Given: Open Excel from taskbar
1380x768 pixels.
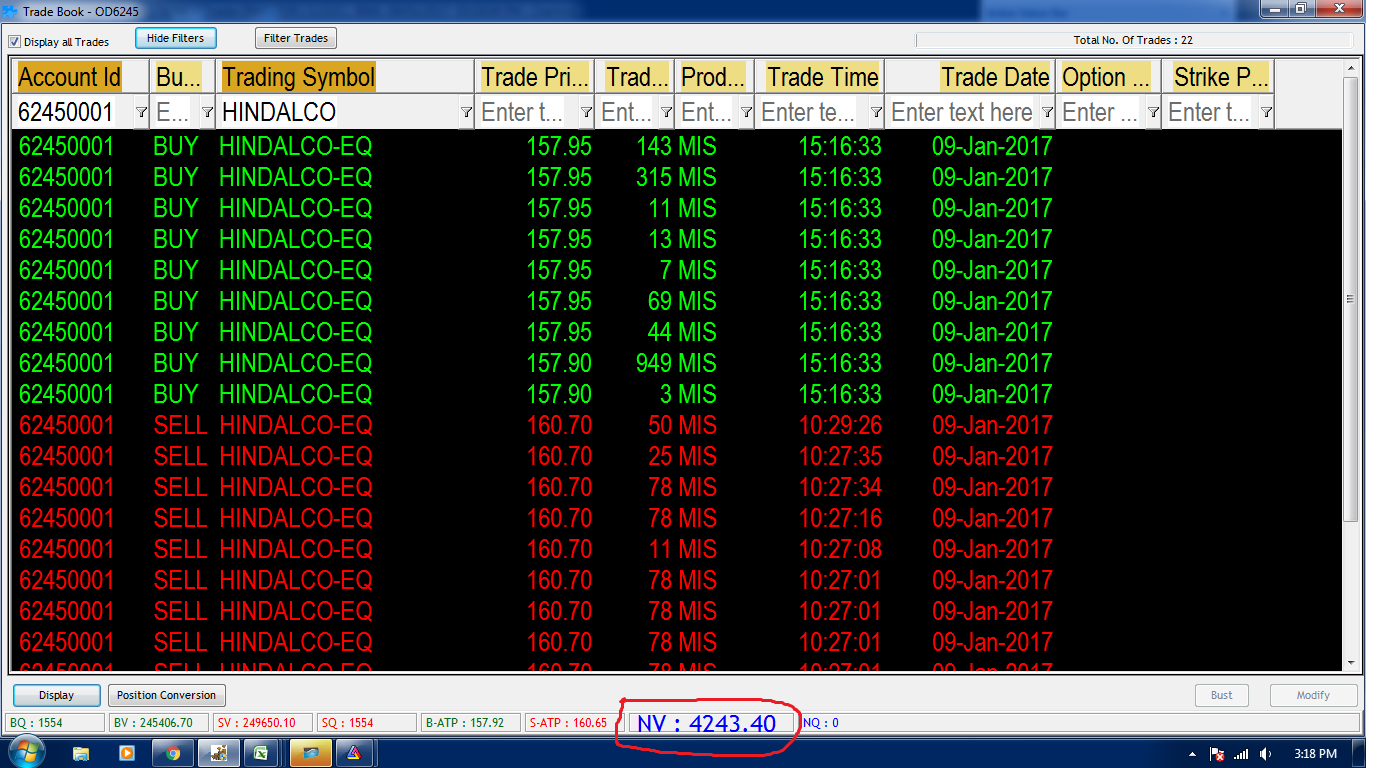Looking at the screenshot, I should coord(262,753).
